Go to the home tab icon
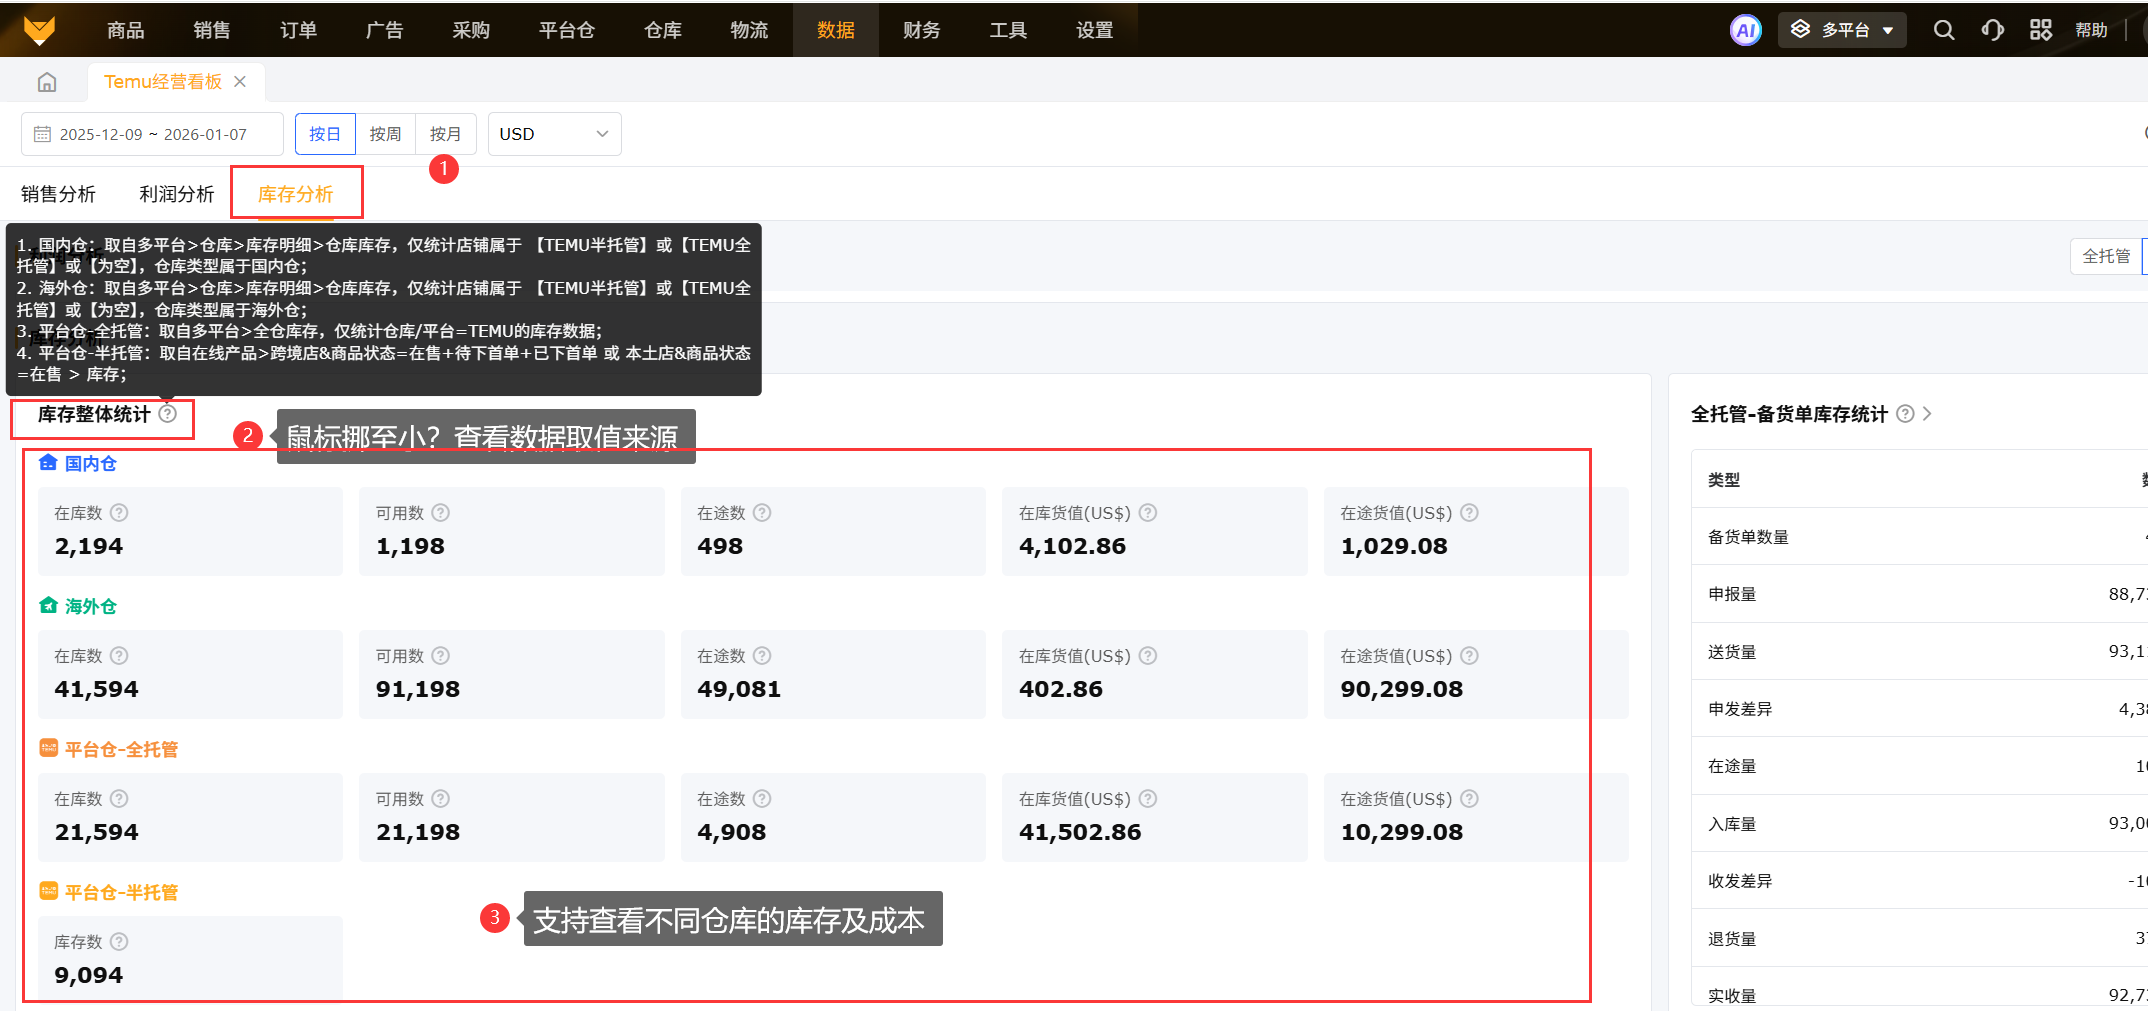2148x1011 pixels. pyautogui.click(x=47, y=82)
